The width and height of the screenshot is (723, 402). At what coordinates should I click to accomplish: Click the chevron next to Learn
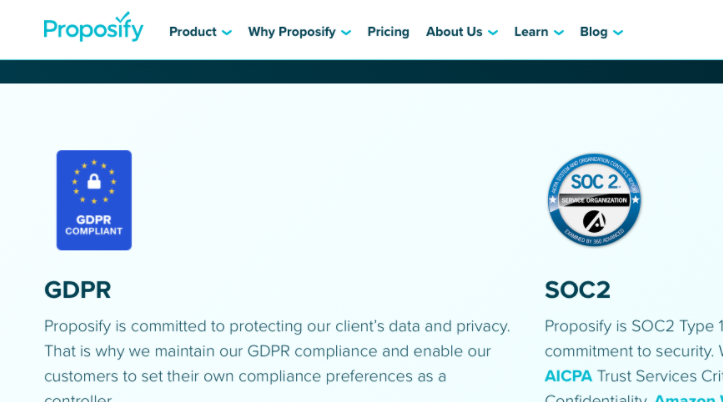(558, 32)
